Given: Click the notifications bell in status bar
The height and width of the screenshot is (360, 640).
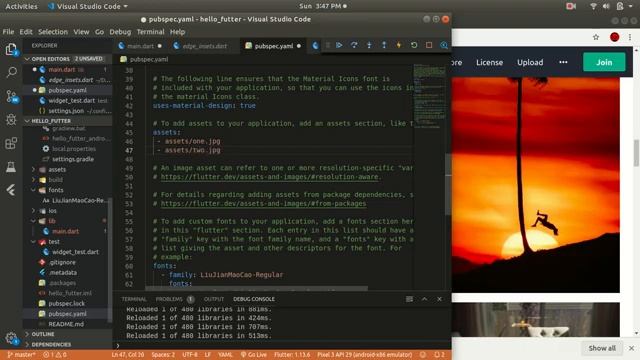Looking at the screenshot, I should (439, 355).
